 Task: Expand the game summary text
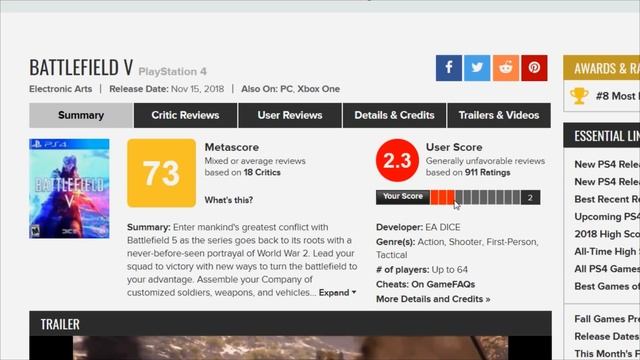point(338,293)
